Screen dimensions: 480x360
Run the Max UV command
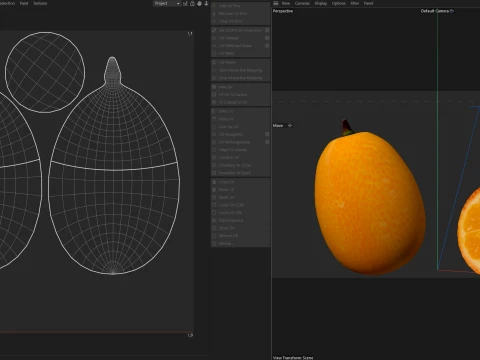tap(240, 87)
